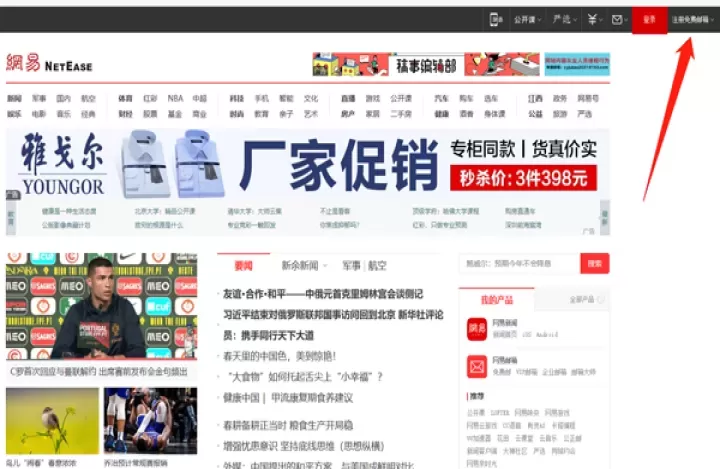The height and width of the screenshot is (469, 720).
Task: Click the NetEase logo
Action: 49,63
